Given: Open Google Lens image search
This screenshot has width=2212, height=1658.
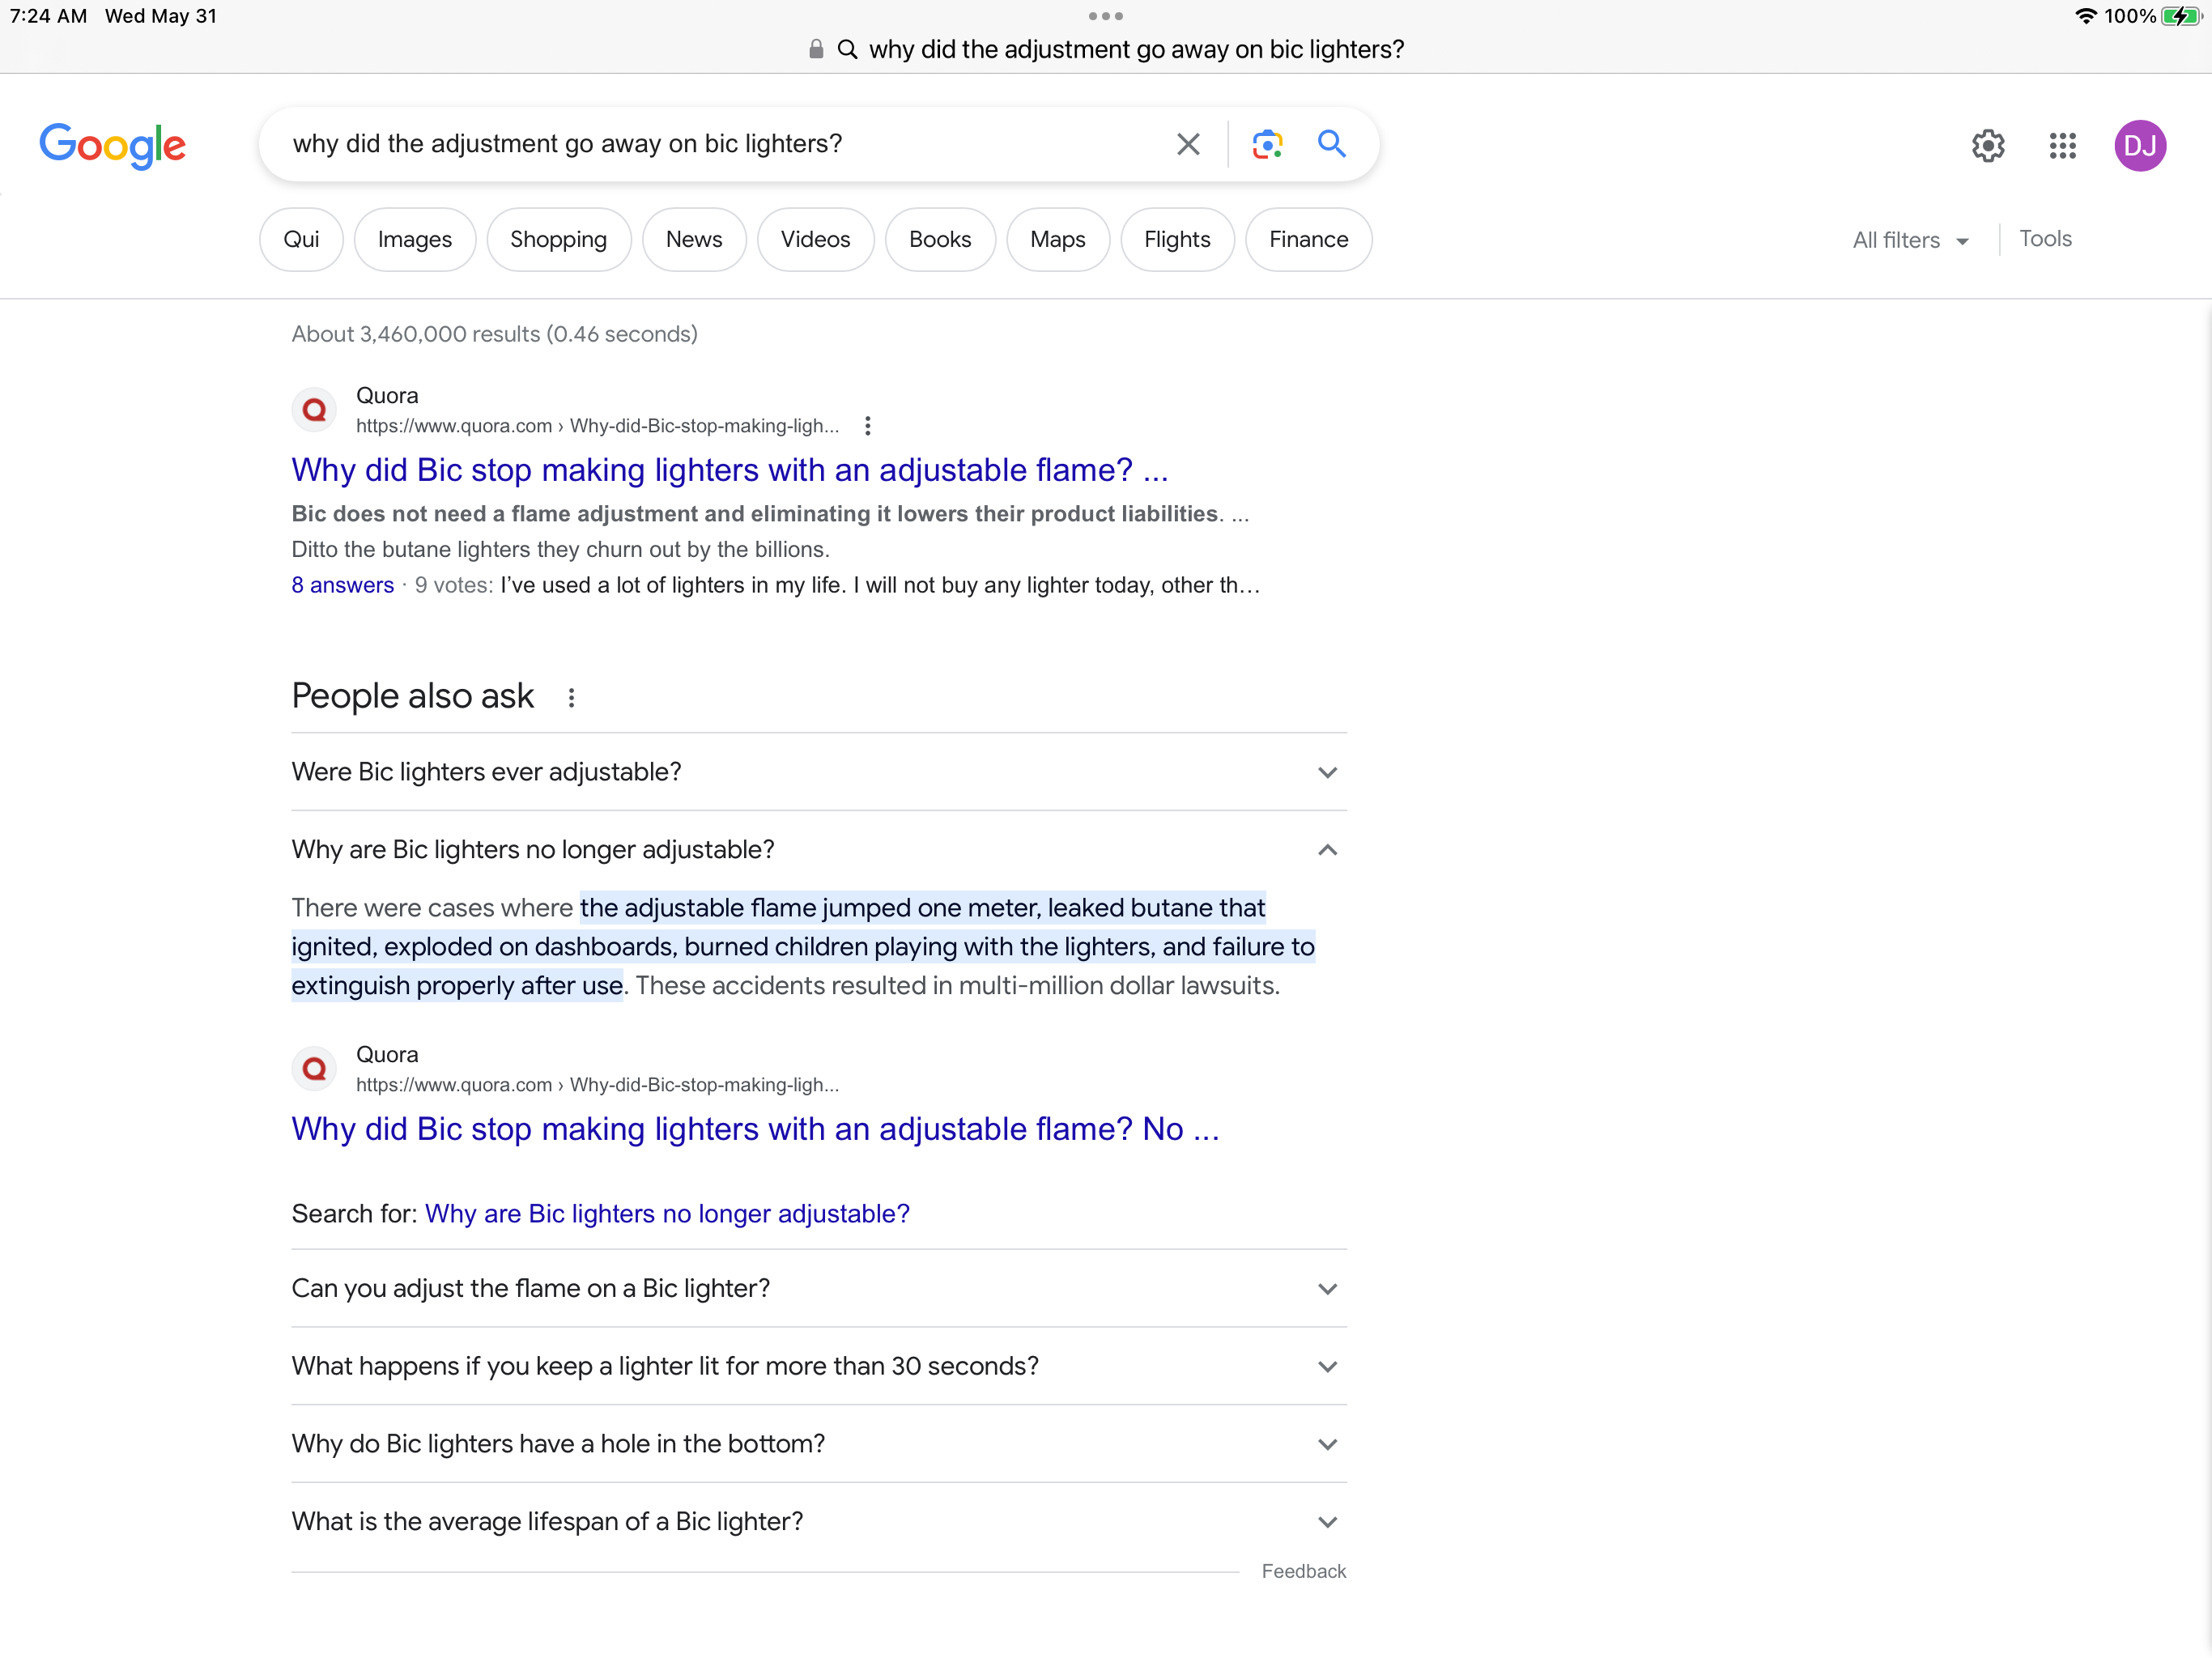Looking at the screenshot, I should pyautogui.click(x=1267, y=144).
